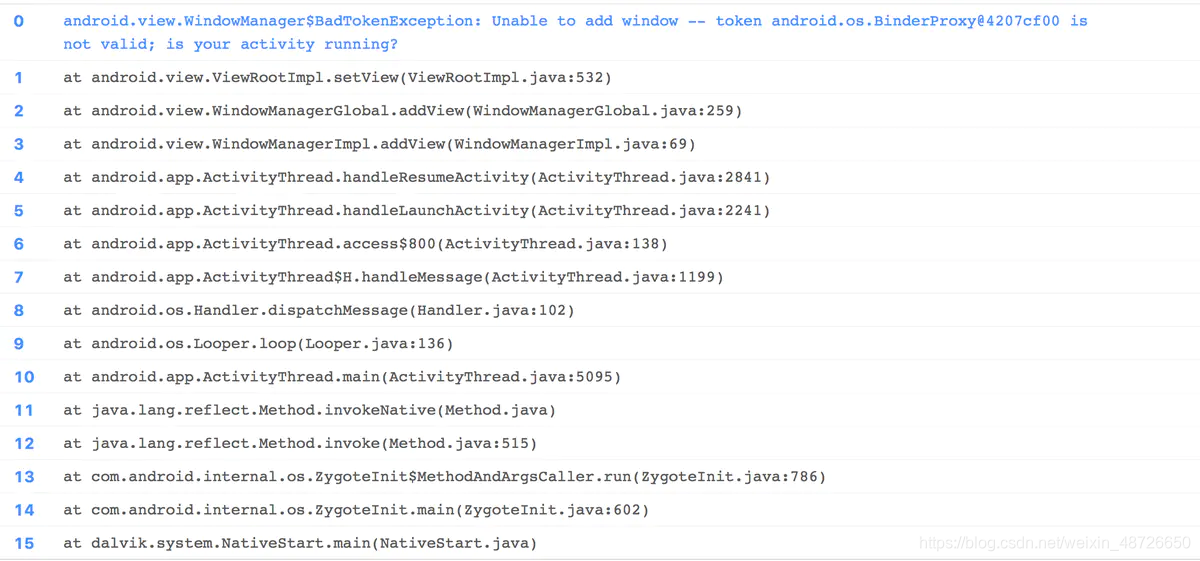This screenshot has width=1200, height=561.
Task: Select the BadTokenException message line
Action: pos(575,32)
